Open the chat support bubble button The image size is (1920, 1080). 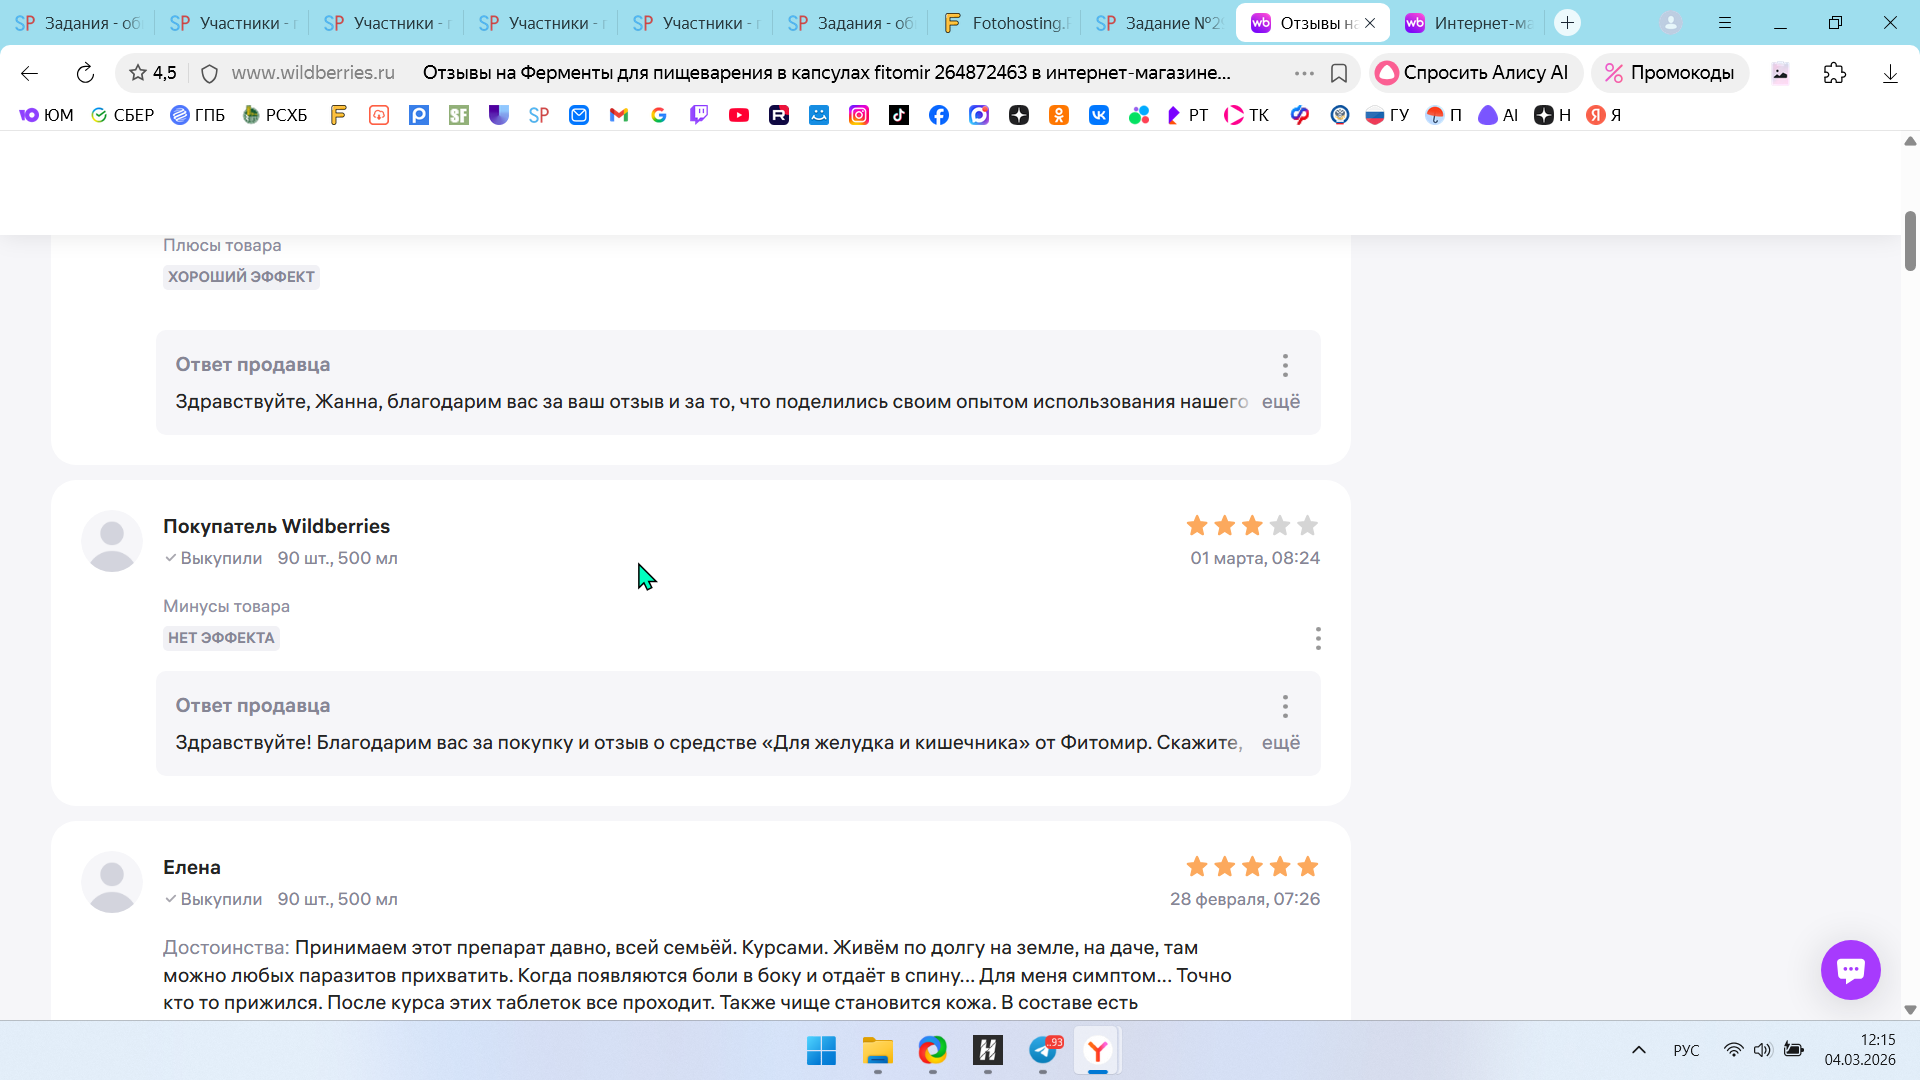(x=1850, y=969)
